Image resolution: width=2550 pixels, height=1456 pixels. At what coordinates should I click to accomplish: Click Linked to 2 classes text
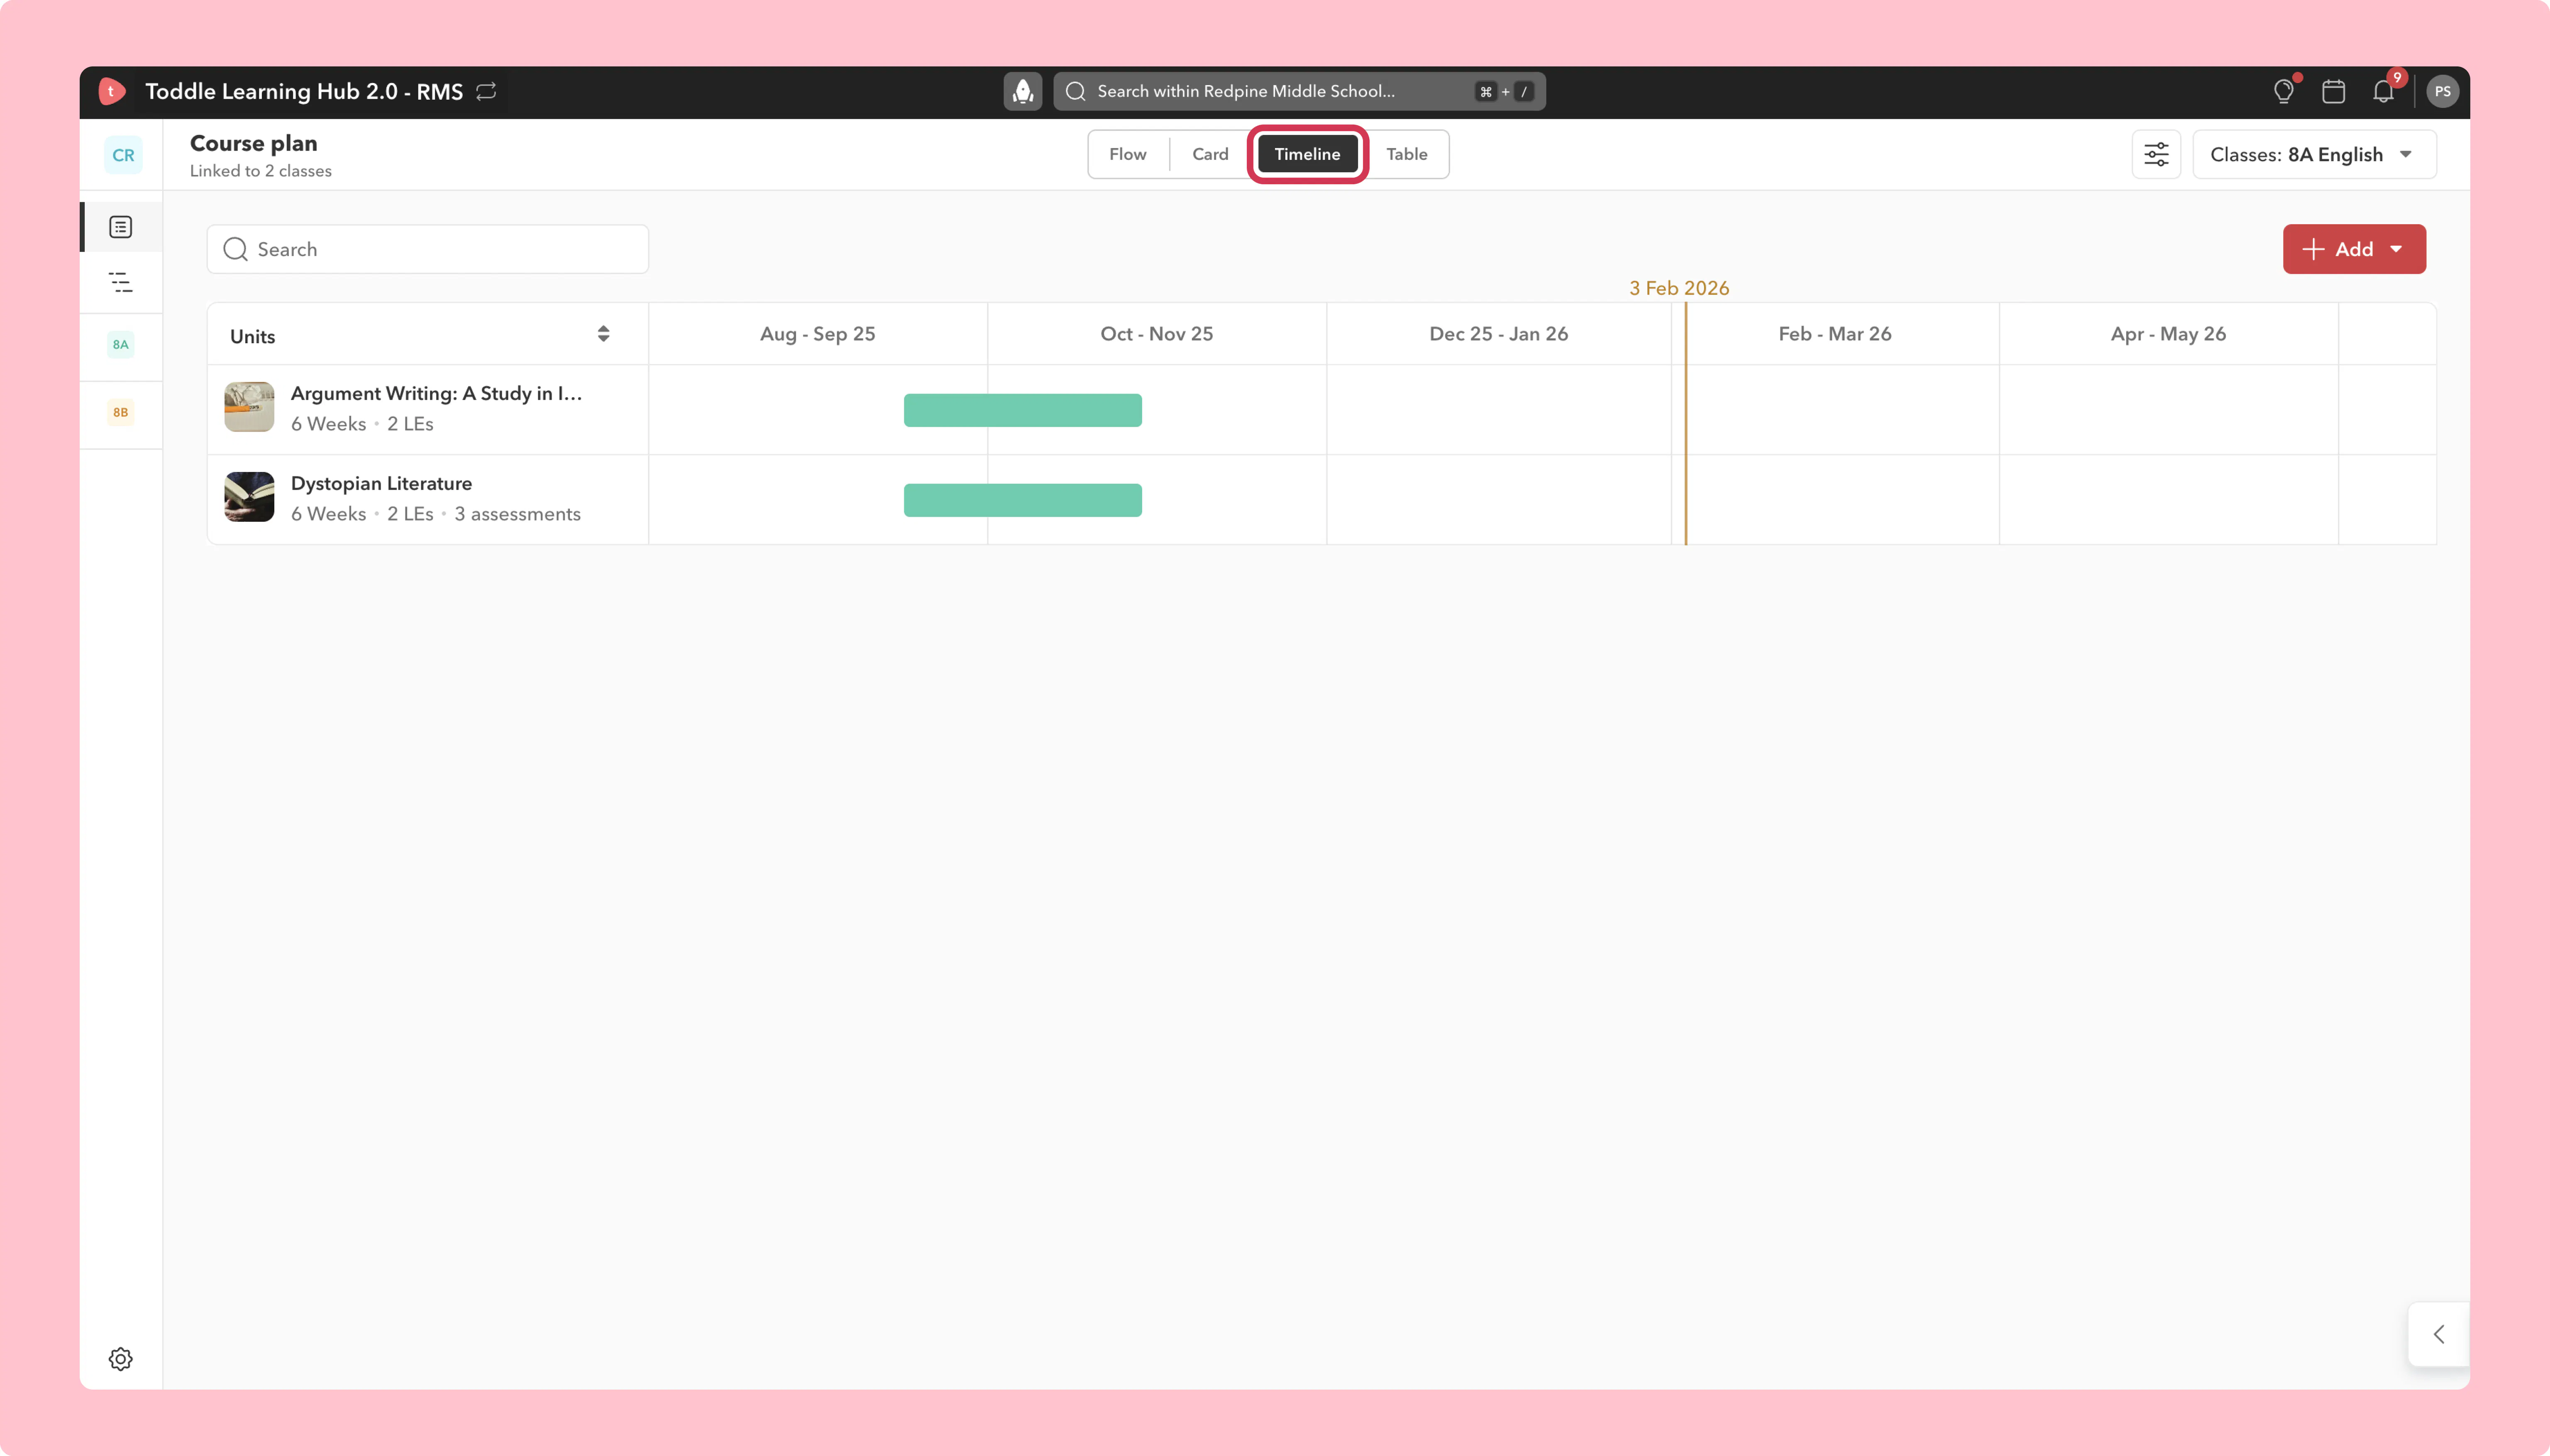pyautogui.click(x=261, y=171)
